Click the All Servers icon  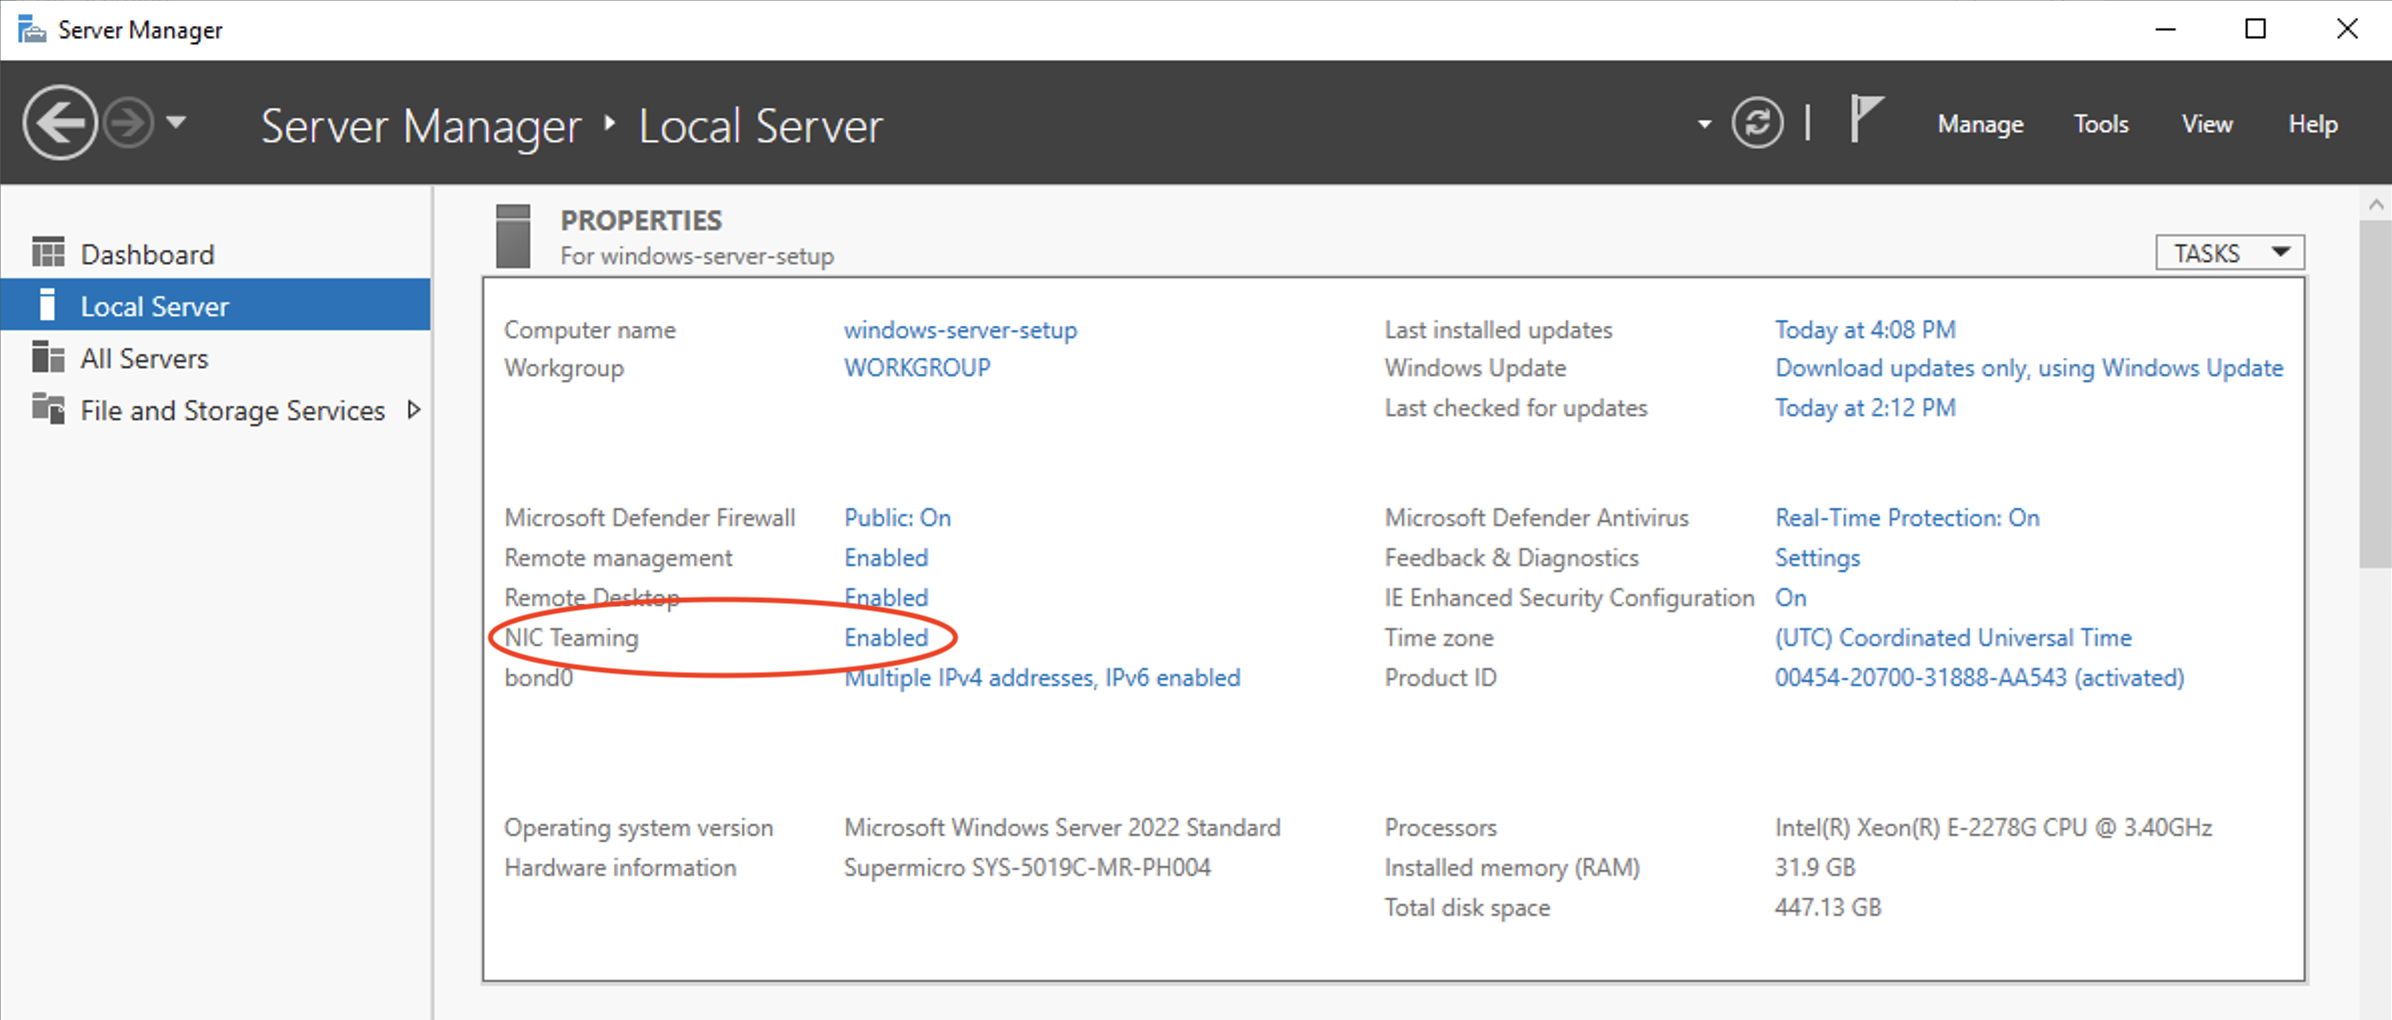[x=48, y=356]
